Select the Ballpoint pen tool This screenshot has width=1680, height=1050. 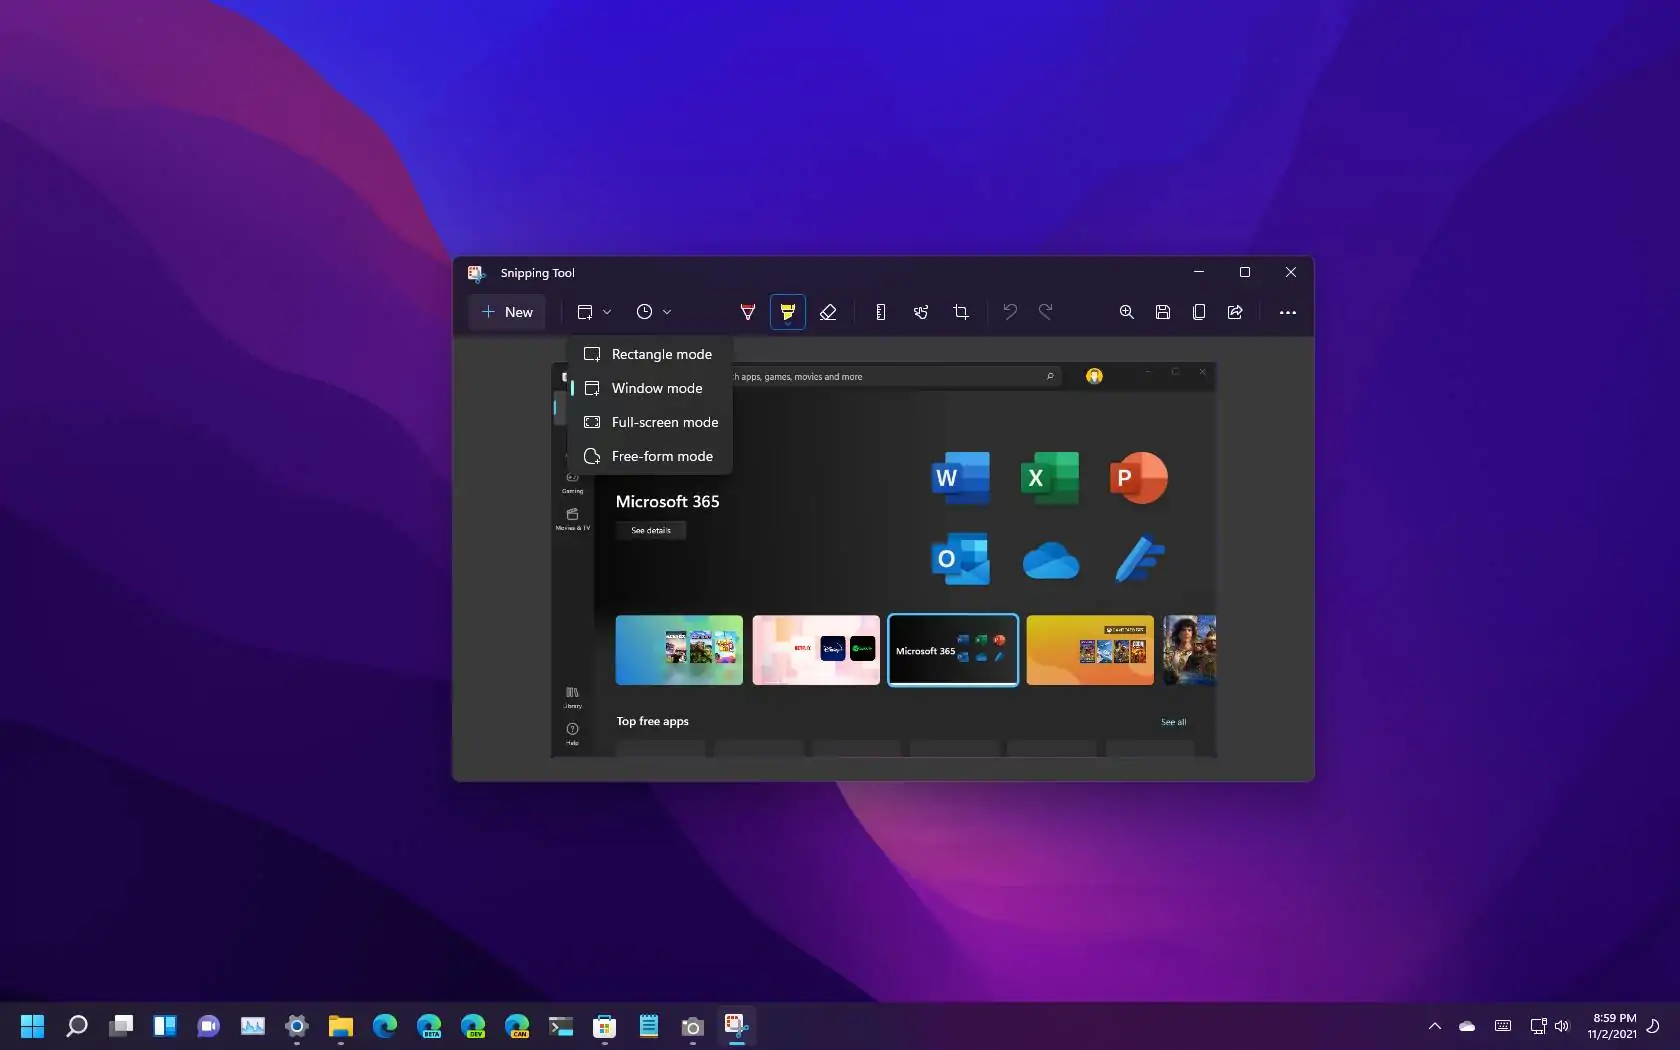point(747,312)
